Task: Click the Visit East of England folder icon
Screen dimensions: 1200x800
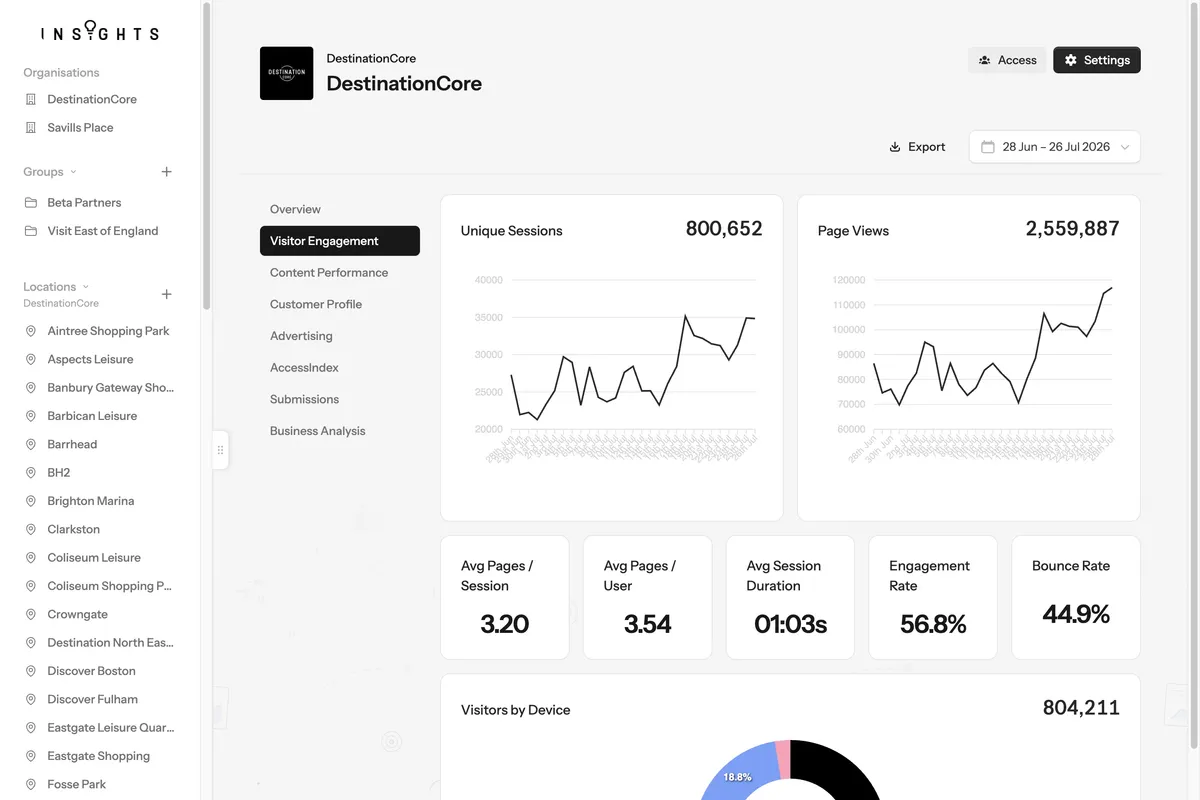Action: [x=31, y=231]
